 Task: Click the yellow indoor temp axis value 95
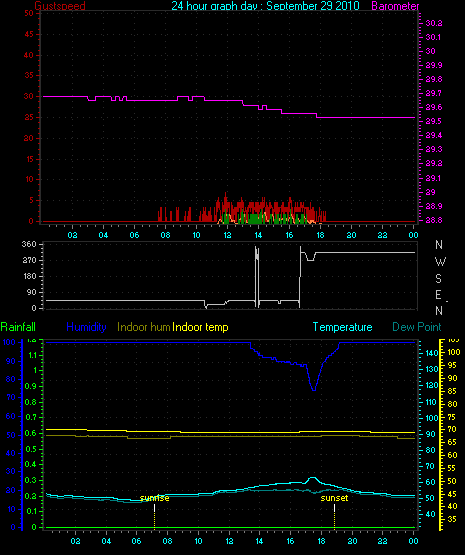(x=453, y=365)
